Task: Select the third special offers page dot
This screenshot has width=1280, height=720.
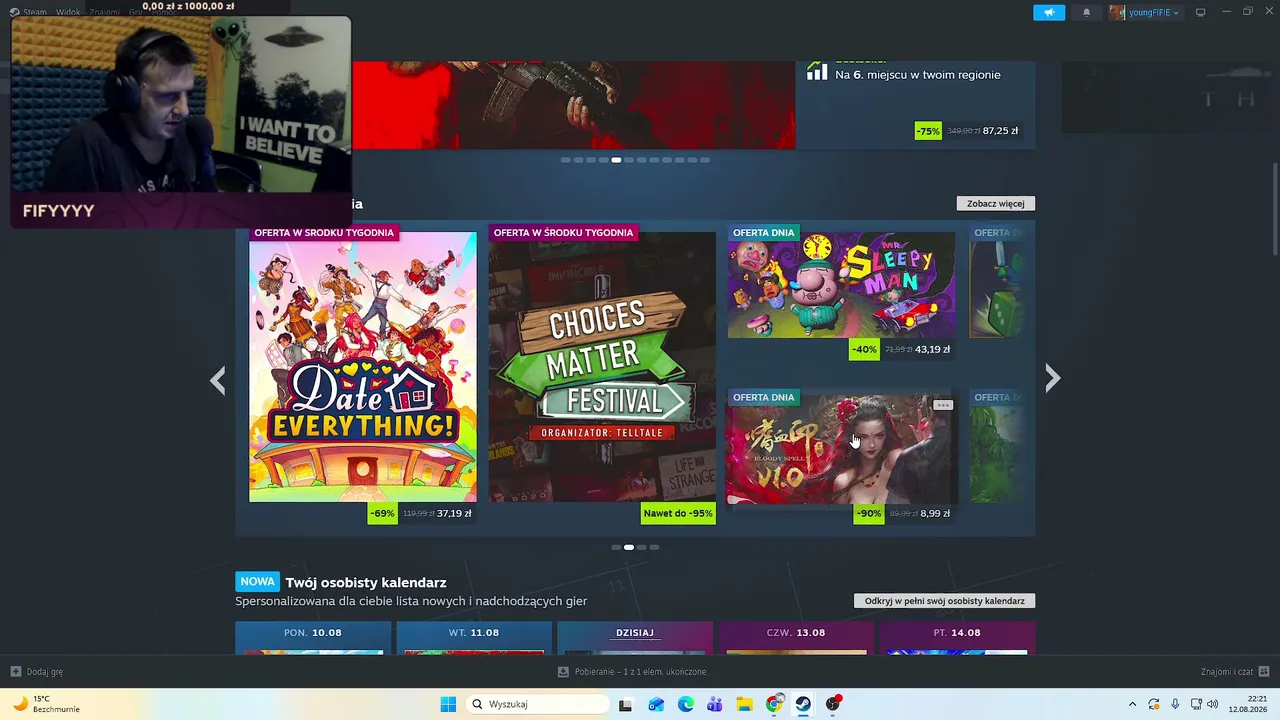Action: pos(641,547)
